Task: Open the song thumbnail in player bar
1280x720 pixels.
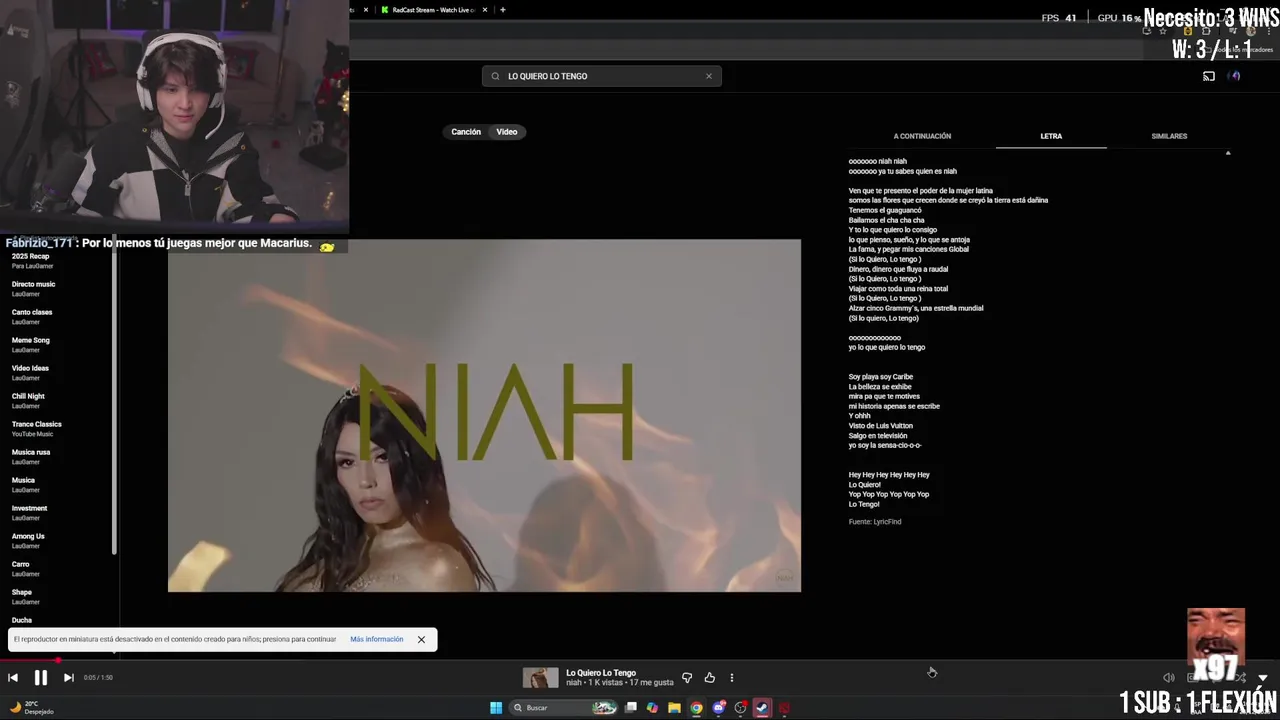Action: [540, 677]
